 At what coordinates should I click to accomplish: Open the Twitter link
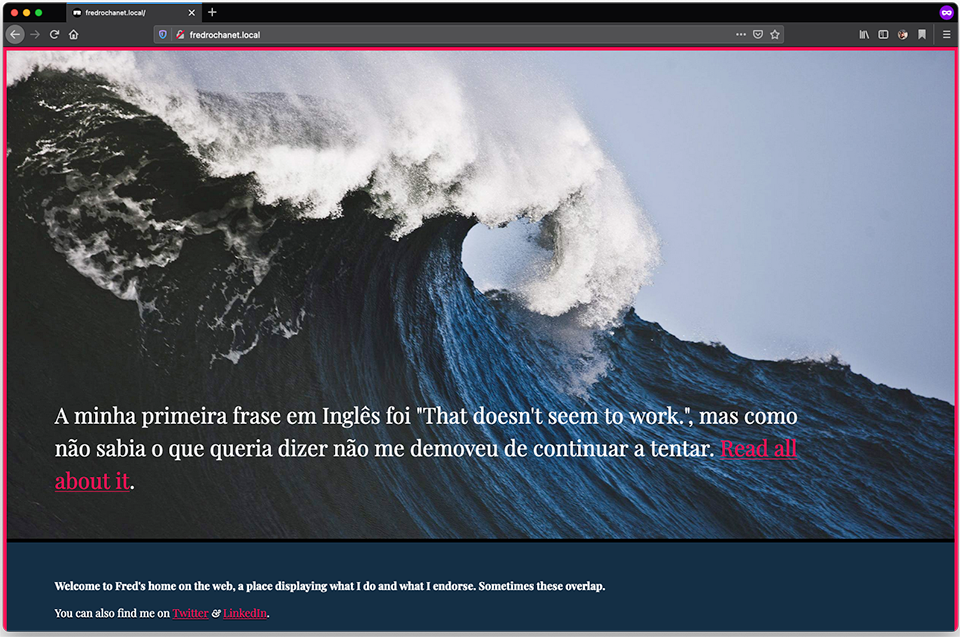point(190,613)
